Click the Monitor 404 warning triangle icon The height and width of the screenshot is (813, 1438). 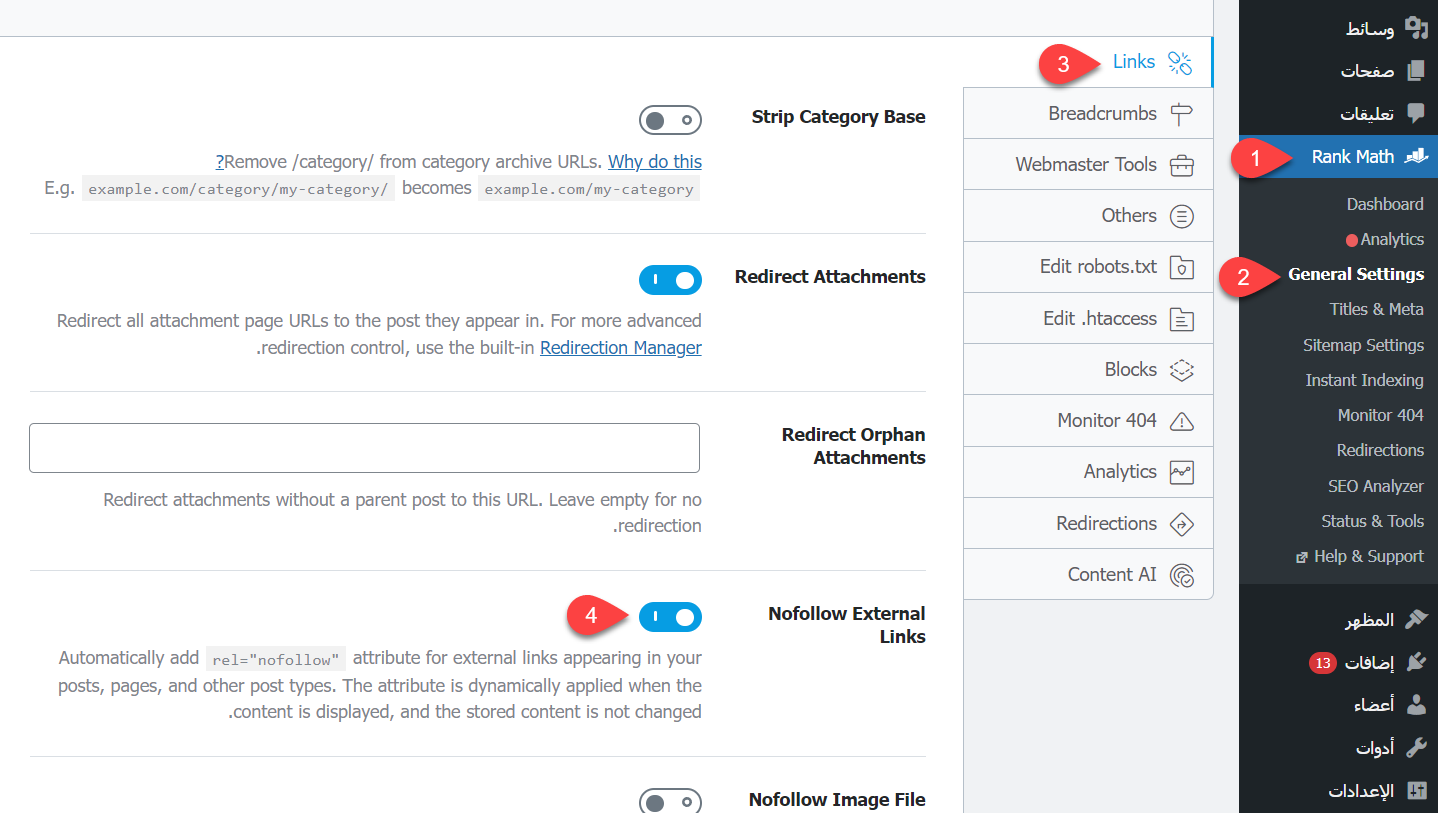(1181, 421)
